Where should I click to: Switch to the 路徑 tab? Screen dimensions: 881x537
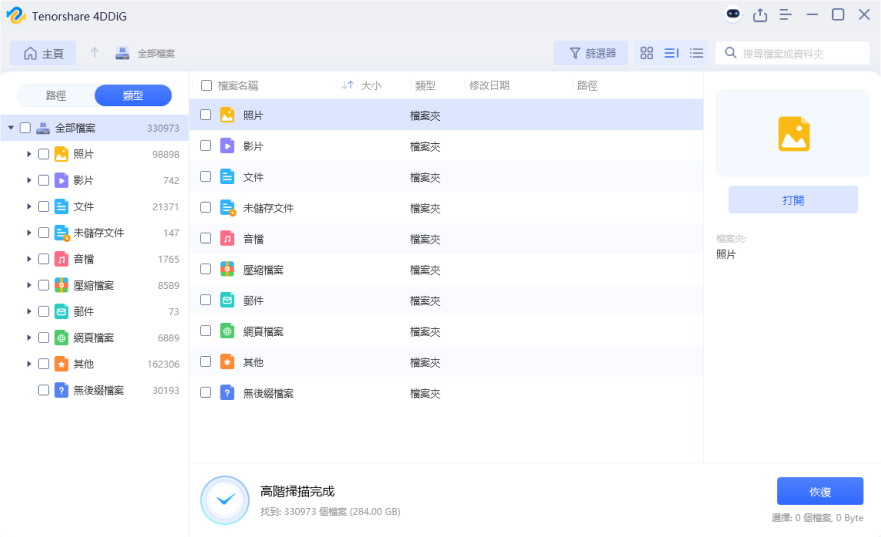[56, 96]
